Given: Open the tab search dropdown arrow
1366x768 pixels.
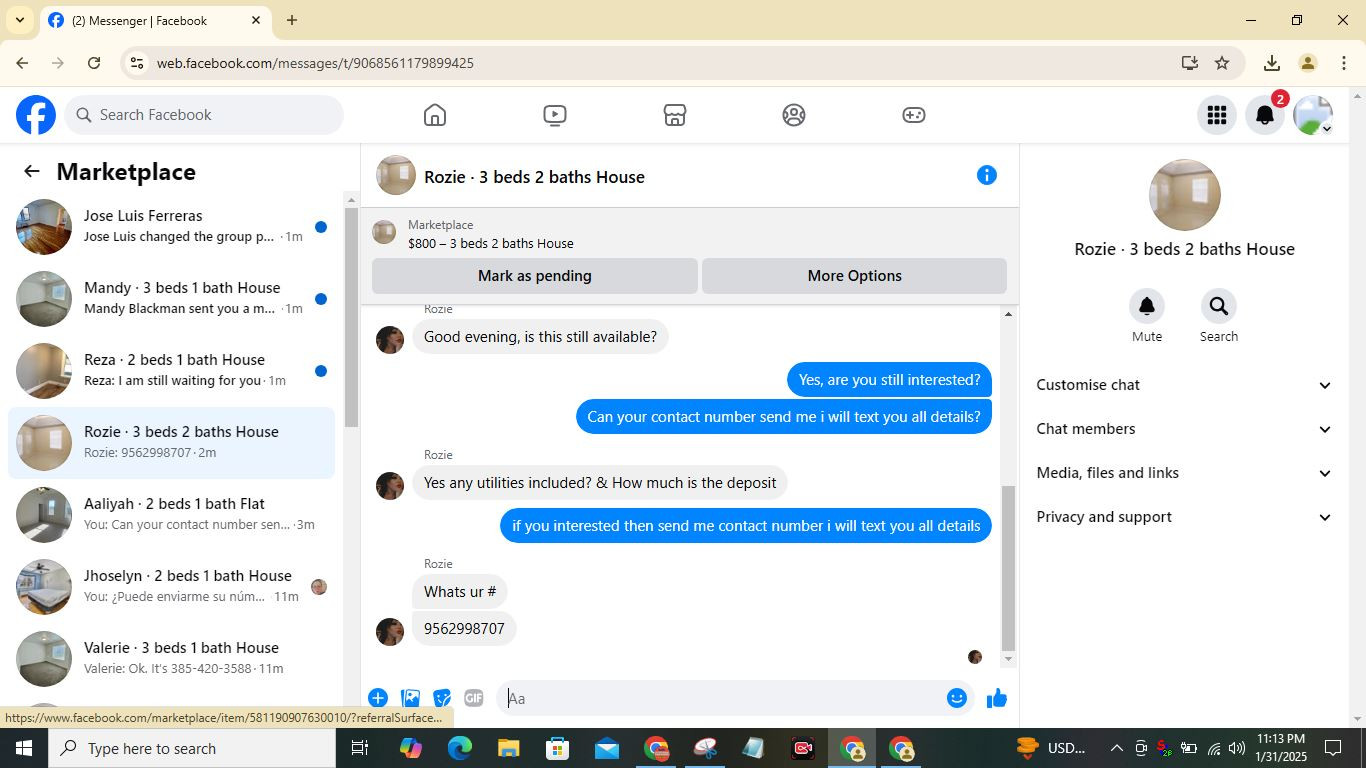Looking at the screenshot, I should [19, 20].
